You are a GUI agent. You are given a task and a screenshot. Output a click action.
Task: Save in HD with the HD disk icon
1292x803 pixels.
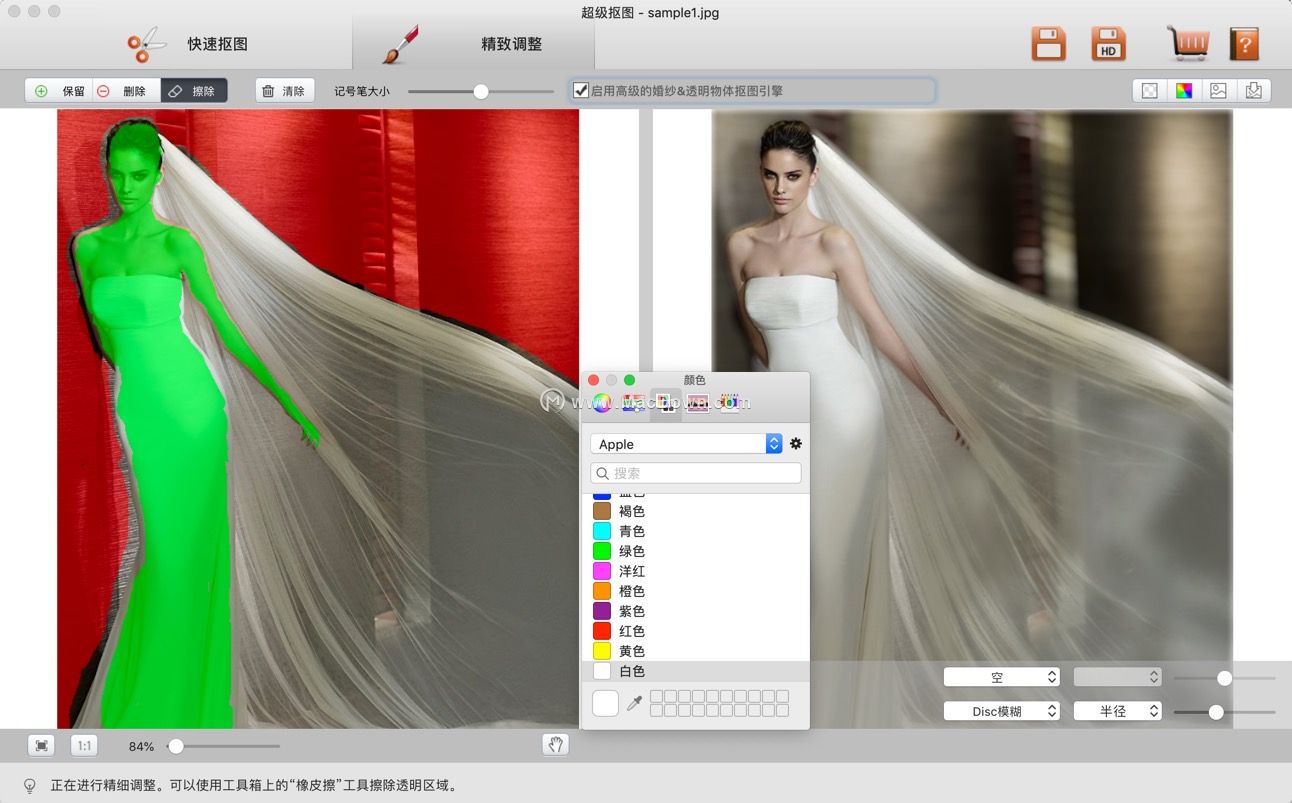click(1108, 44)
